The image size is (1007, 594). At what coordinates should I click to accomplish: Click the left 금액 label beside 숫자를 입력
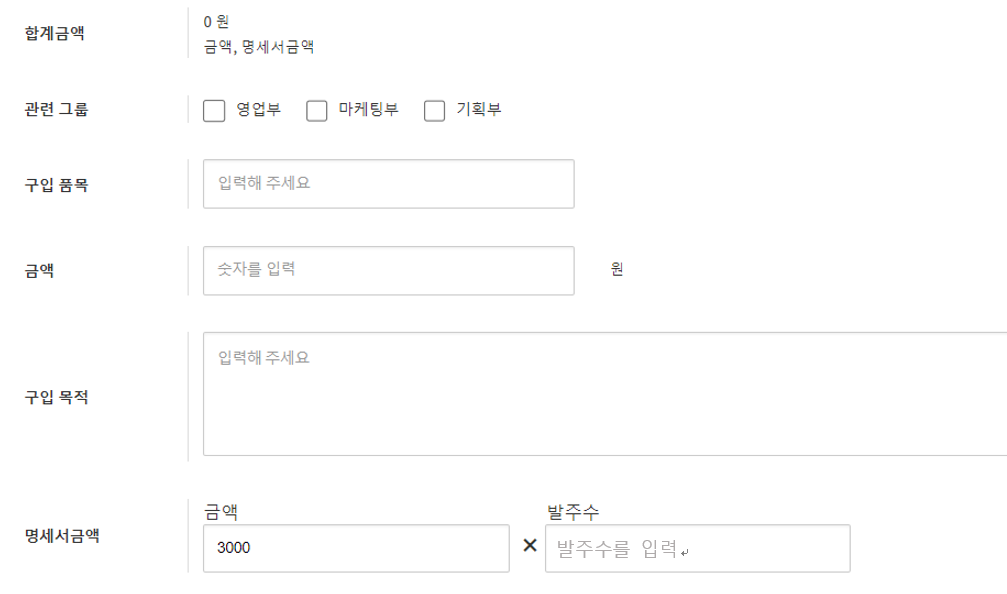click(39, 270)
